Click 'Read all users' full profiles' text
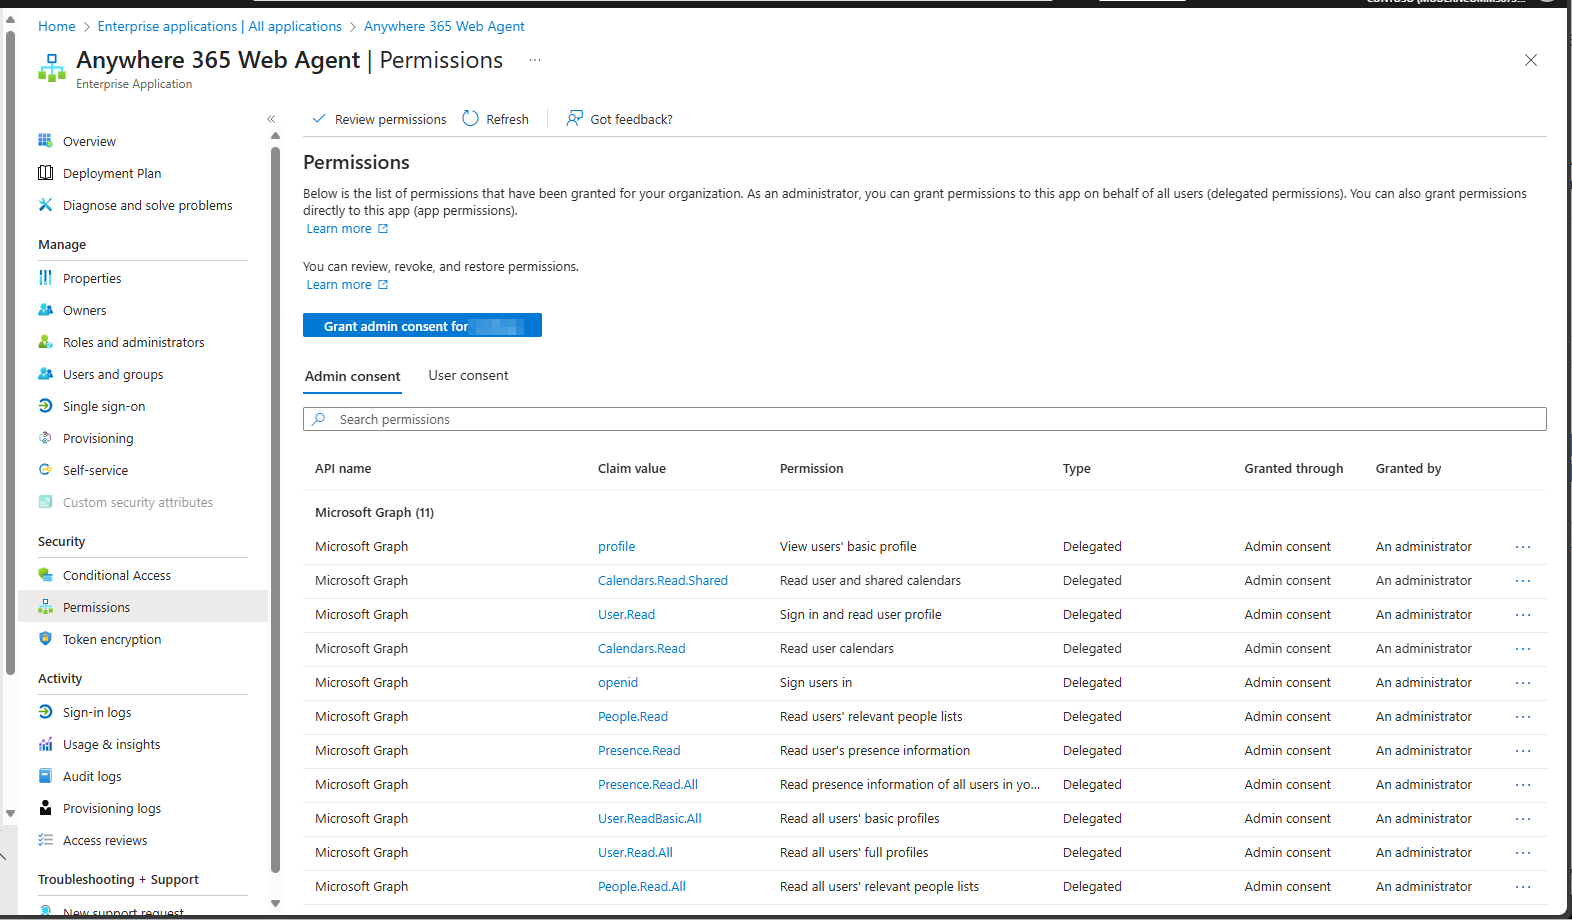 [854, 852]
